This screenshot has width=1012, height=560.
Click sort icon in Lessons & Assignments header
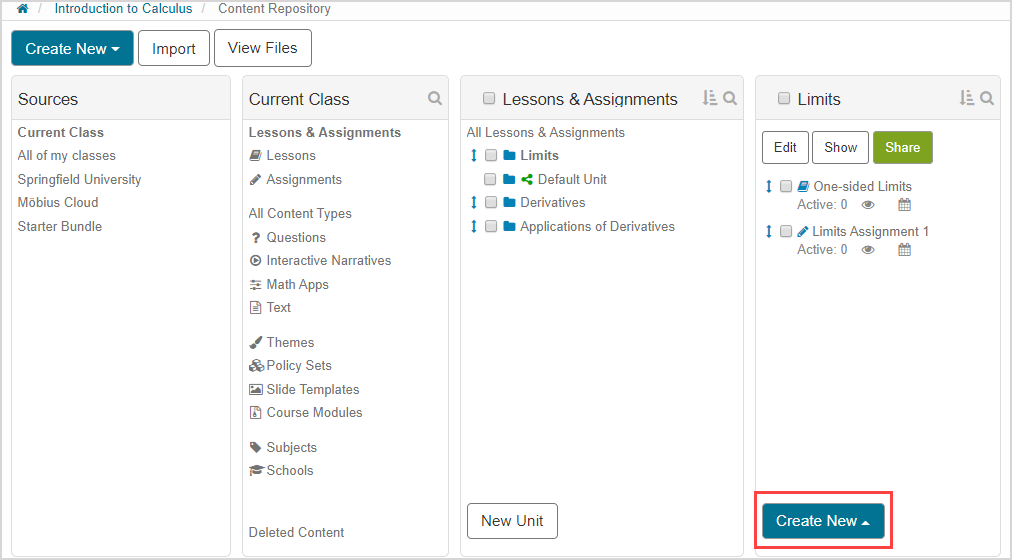coord(709,98)
